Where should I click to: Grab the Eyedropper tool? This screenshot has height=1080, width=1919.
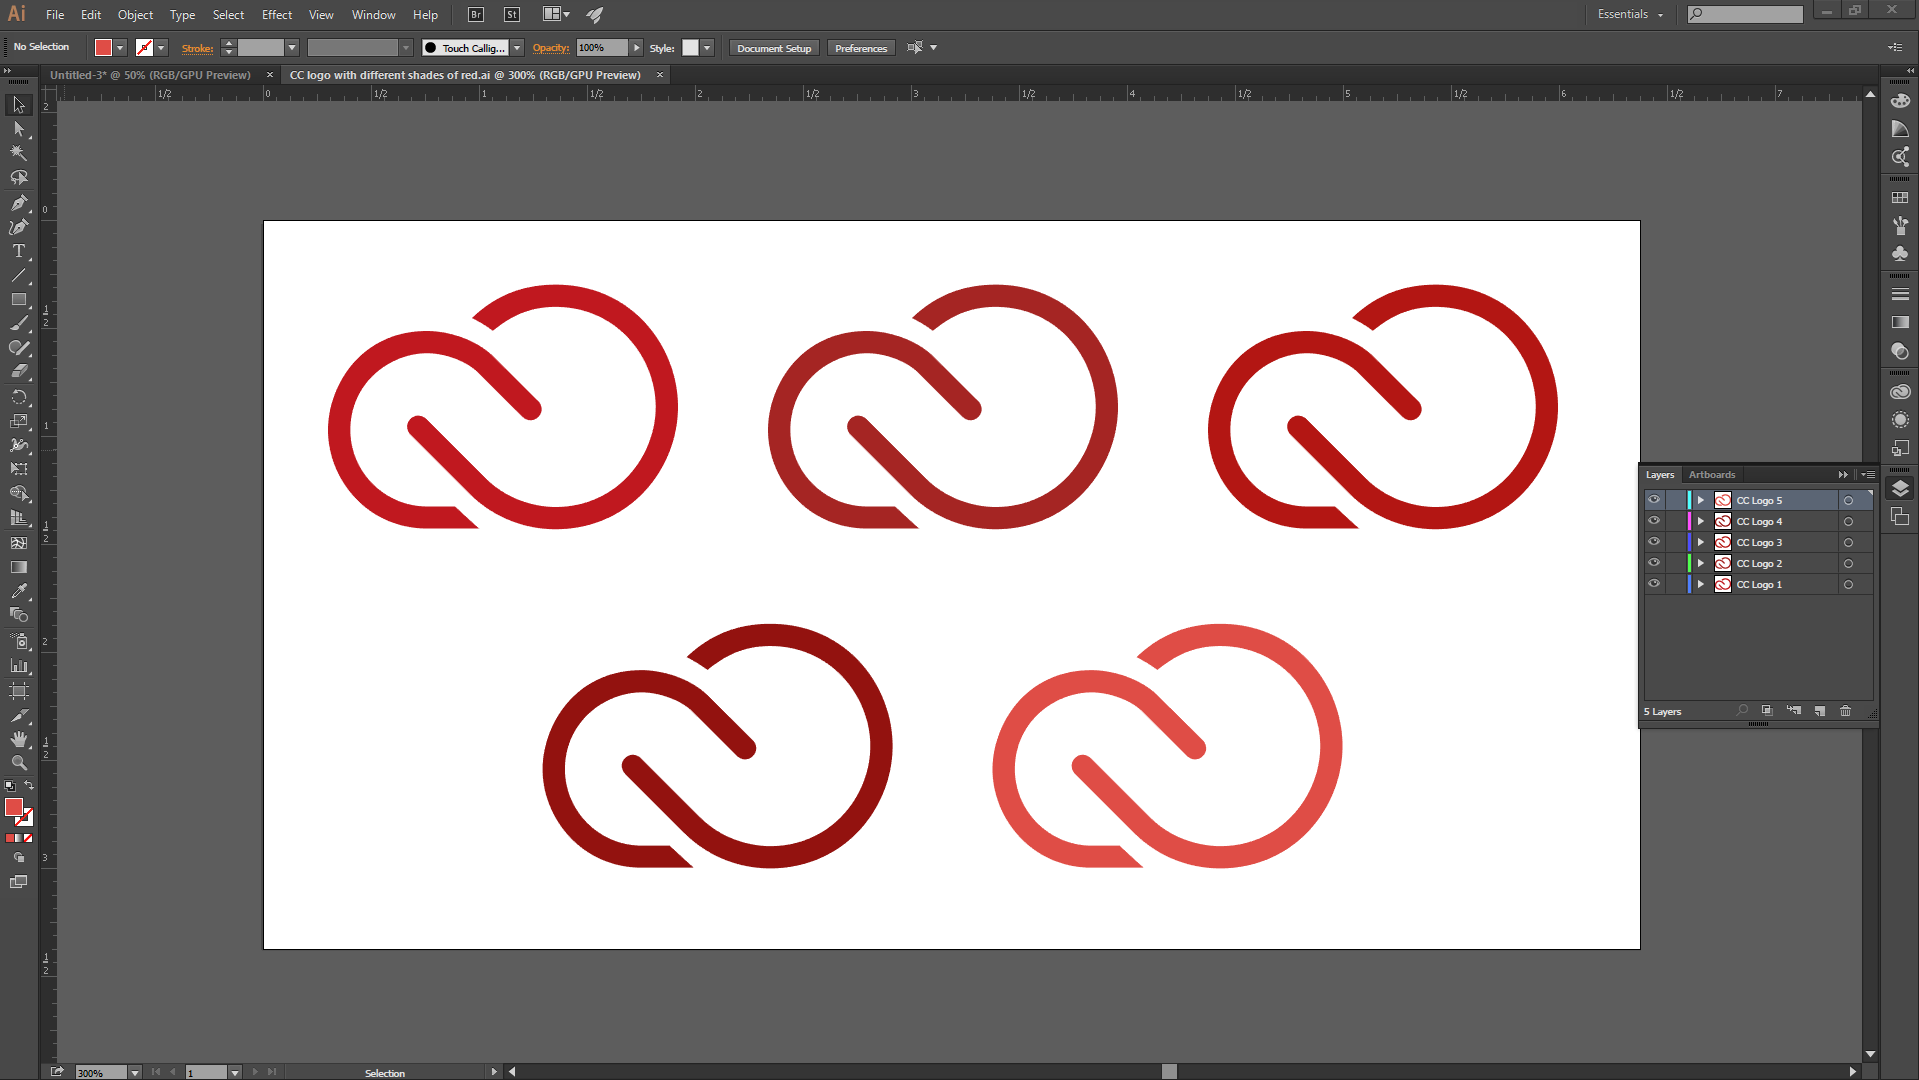[x=18, y=590]
